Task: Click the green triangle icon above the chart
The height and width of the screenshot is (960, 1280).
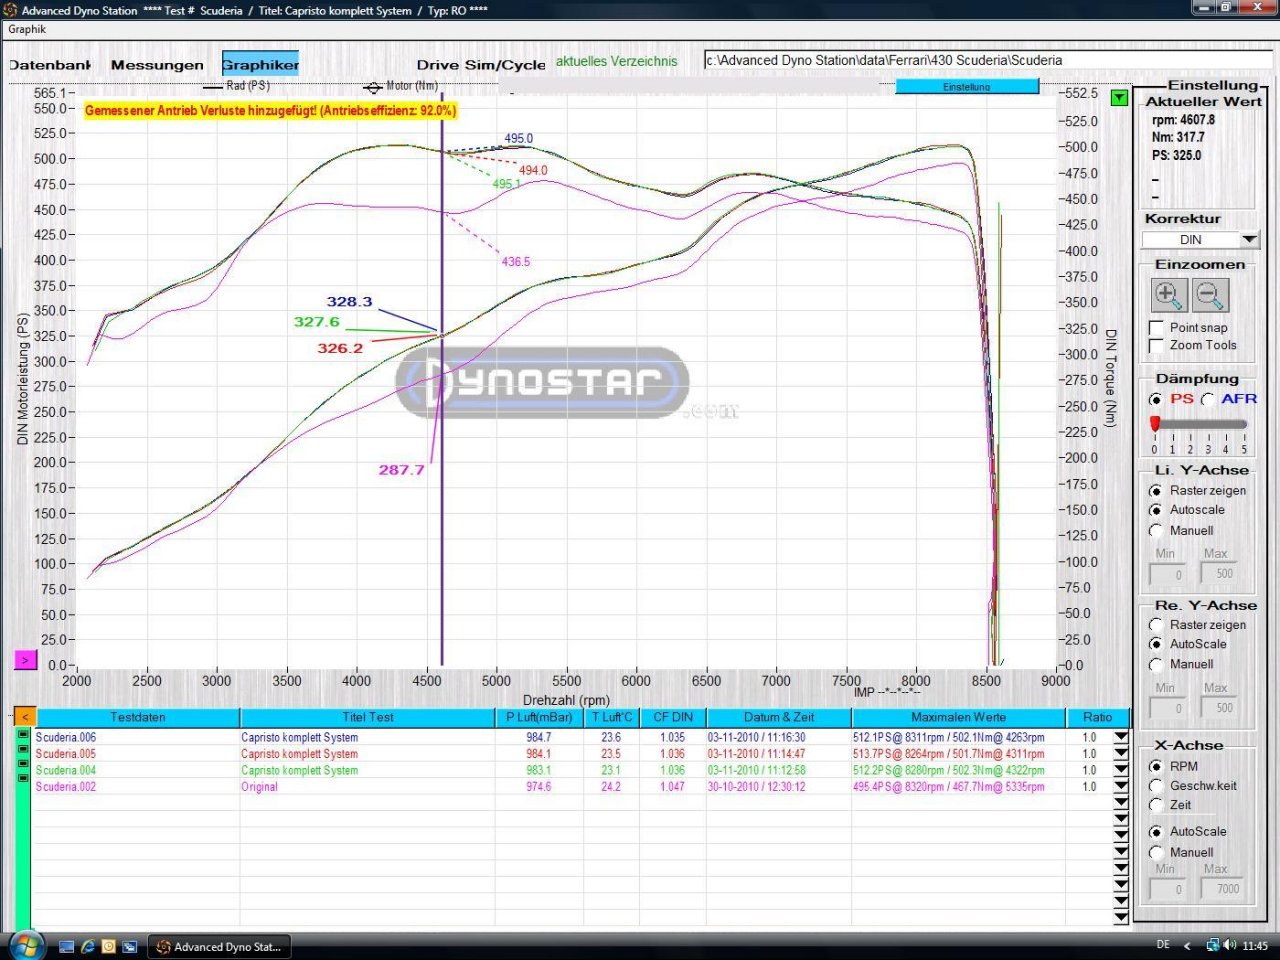Action: (1119, 98)
